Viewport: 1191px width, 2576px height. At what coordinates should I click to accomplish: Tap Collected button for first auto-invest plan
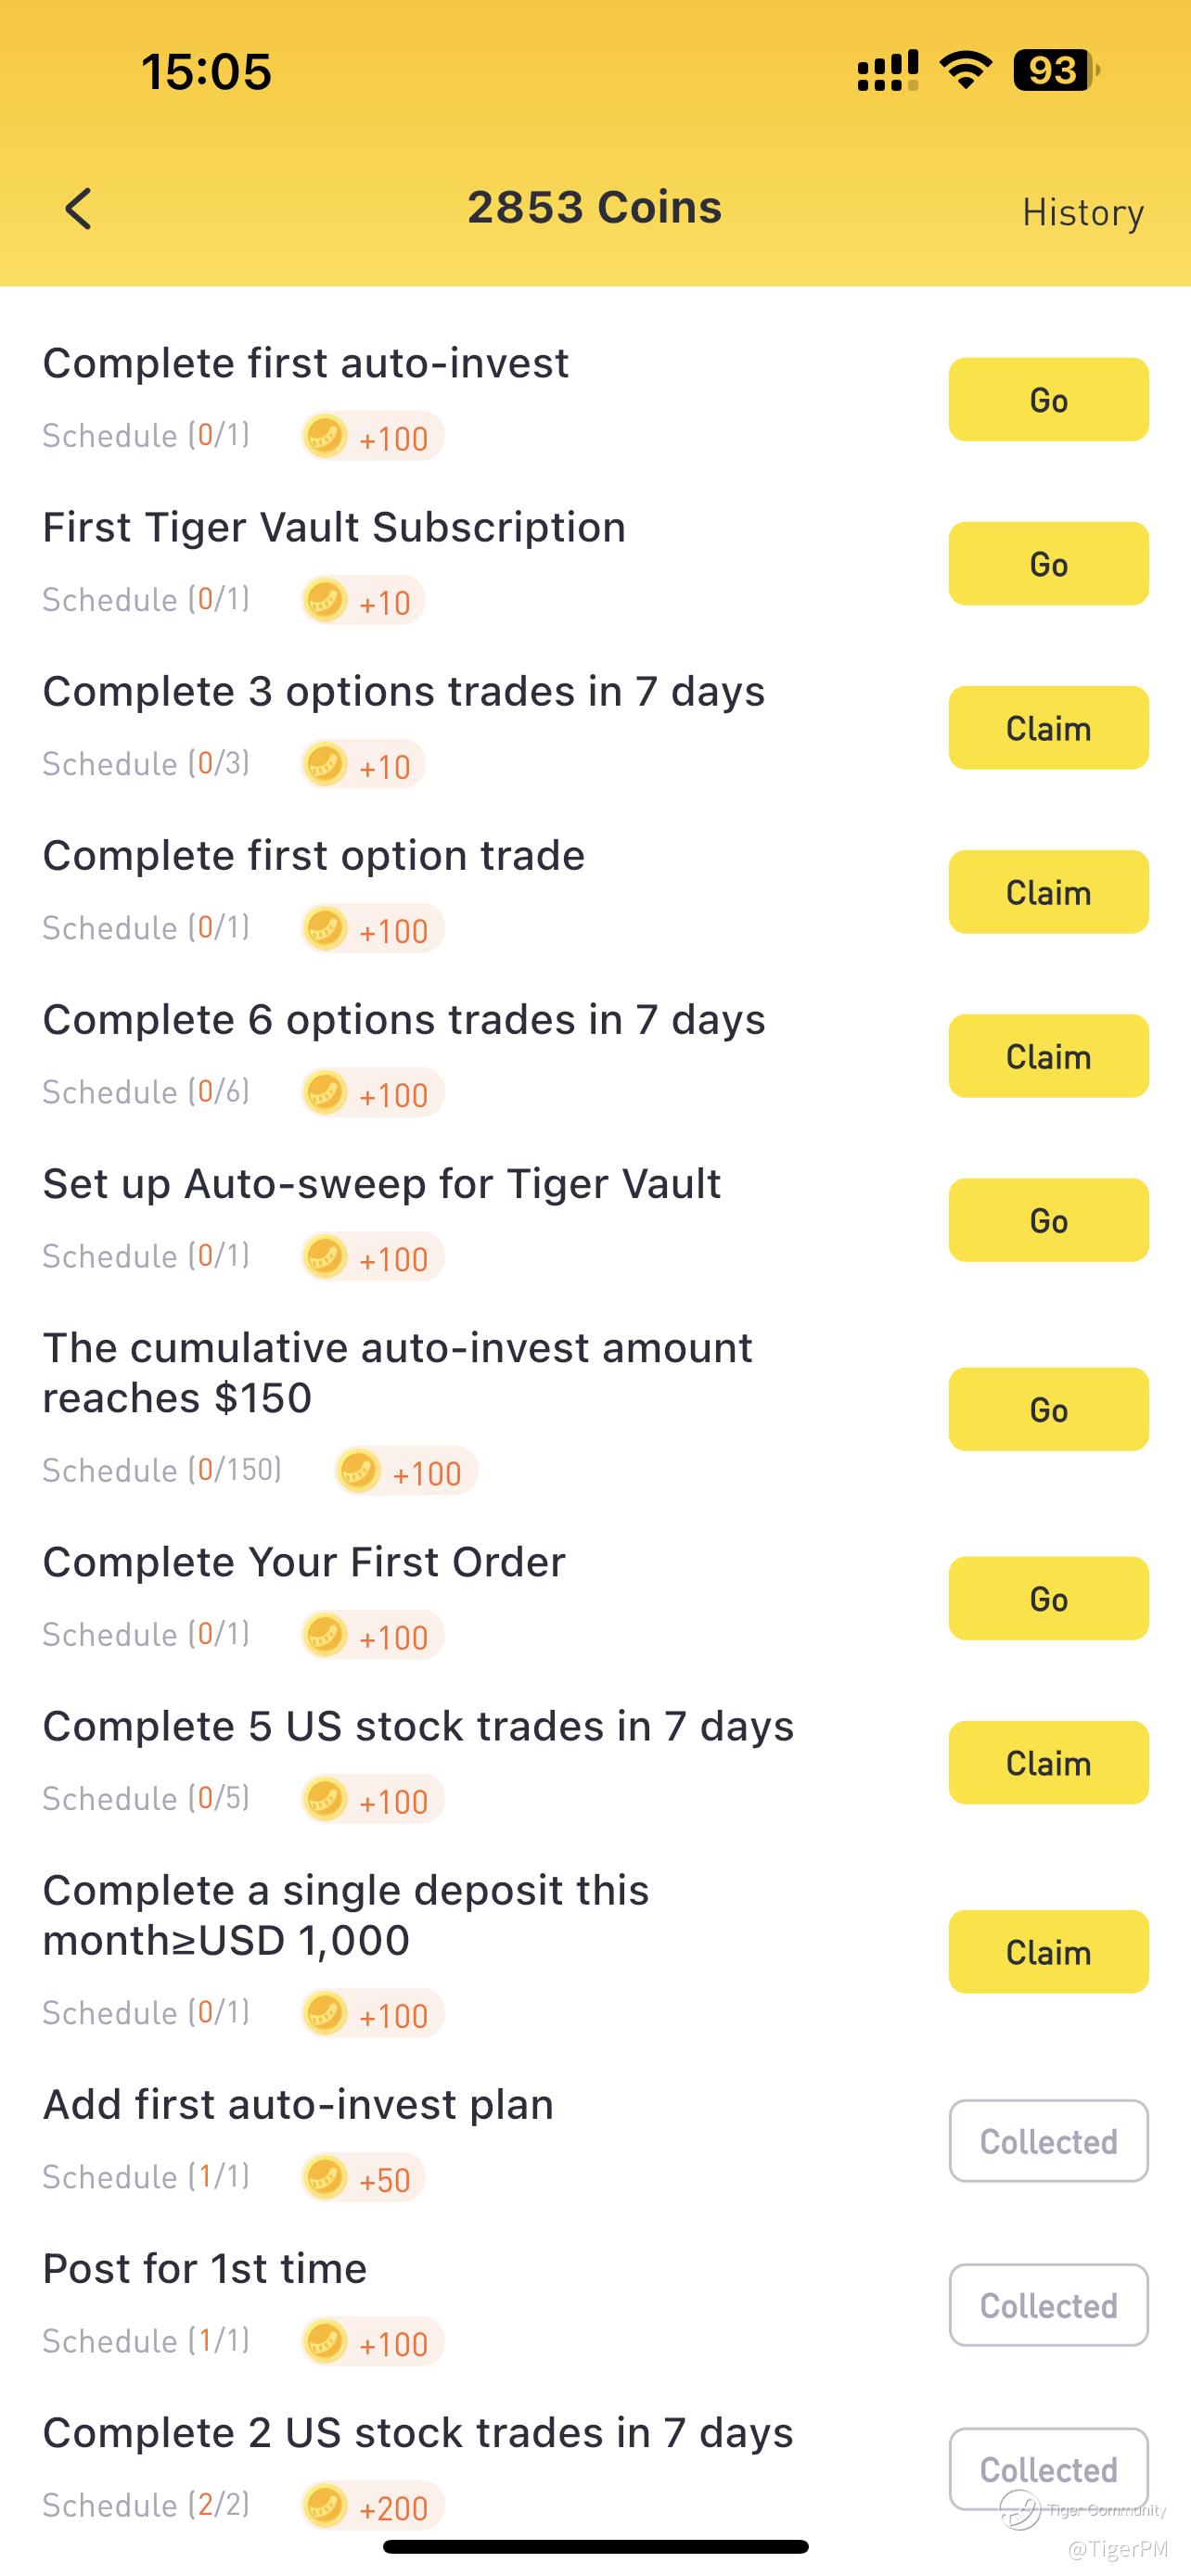1048,2141
